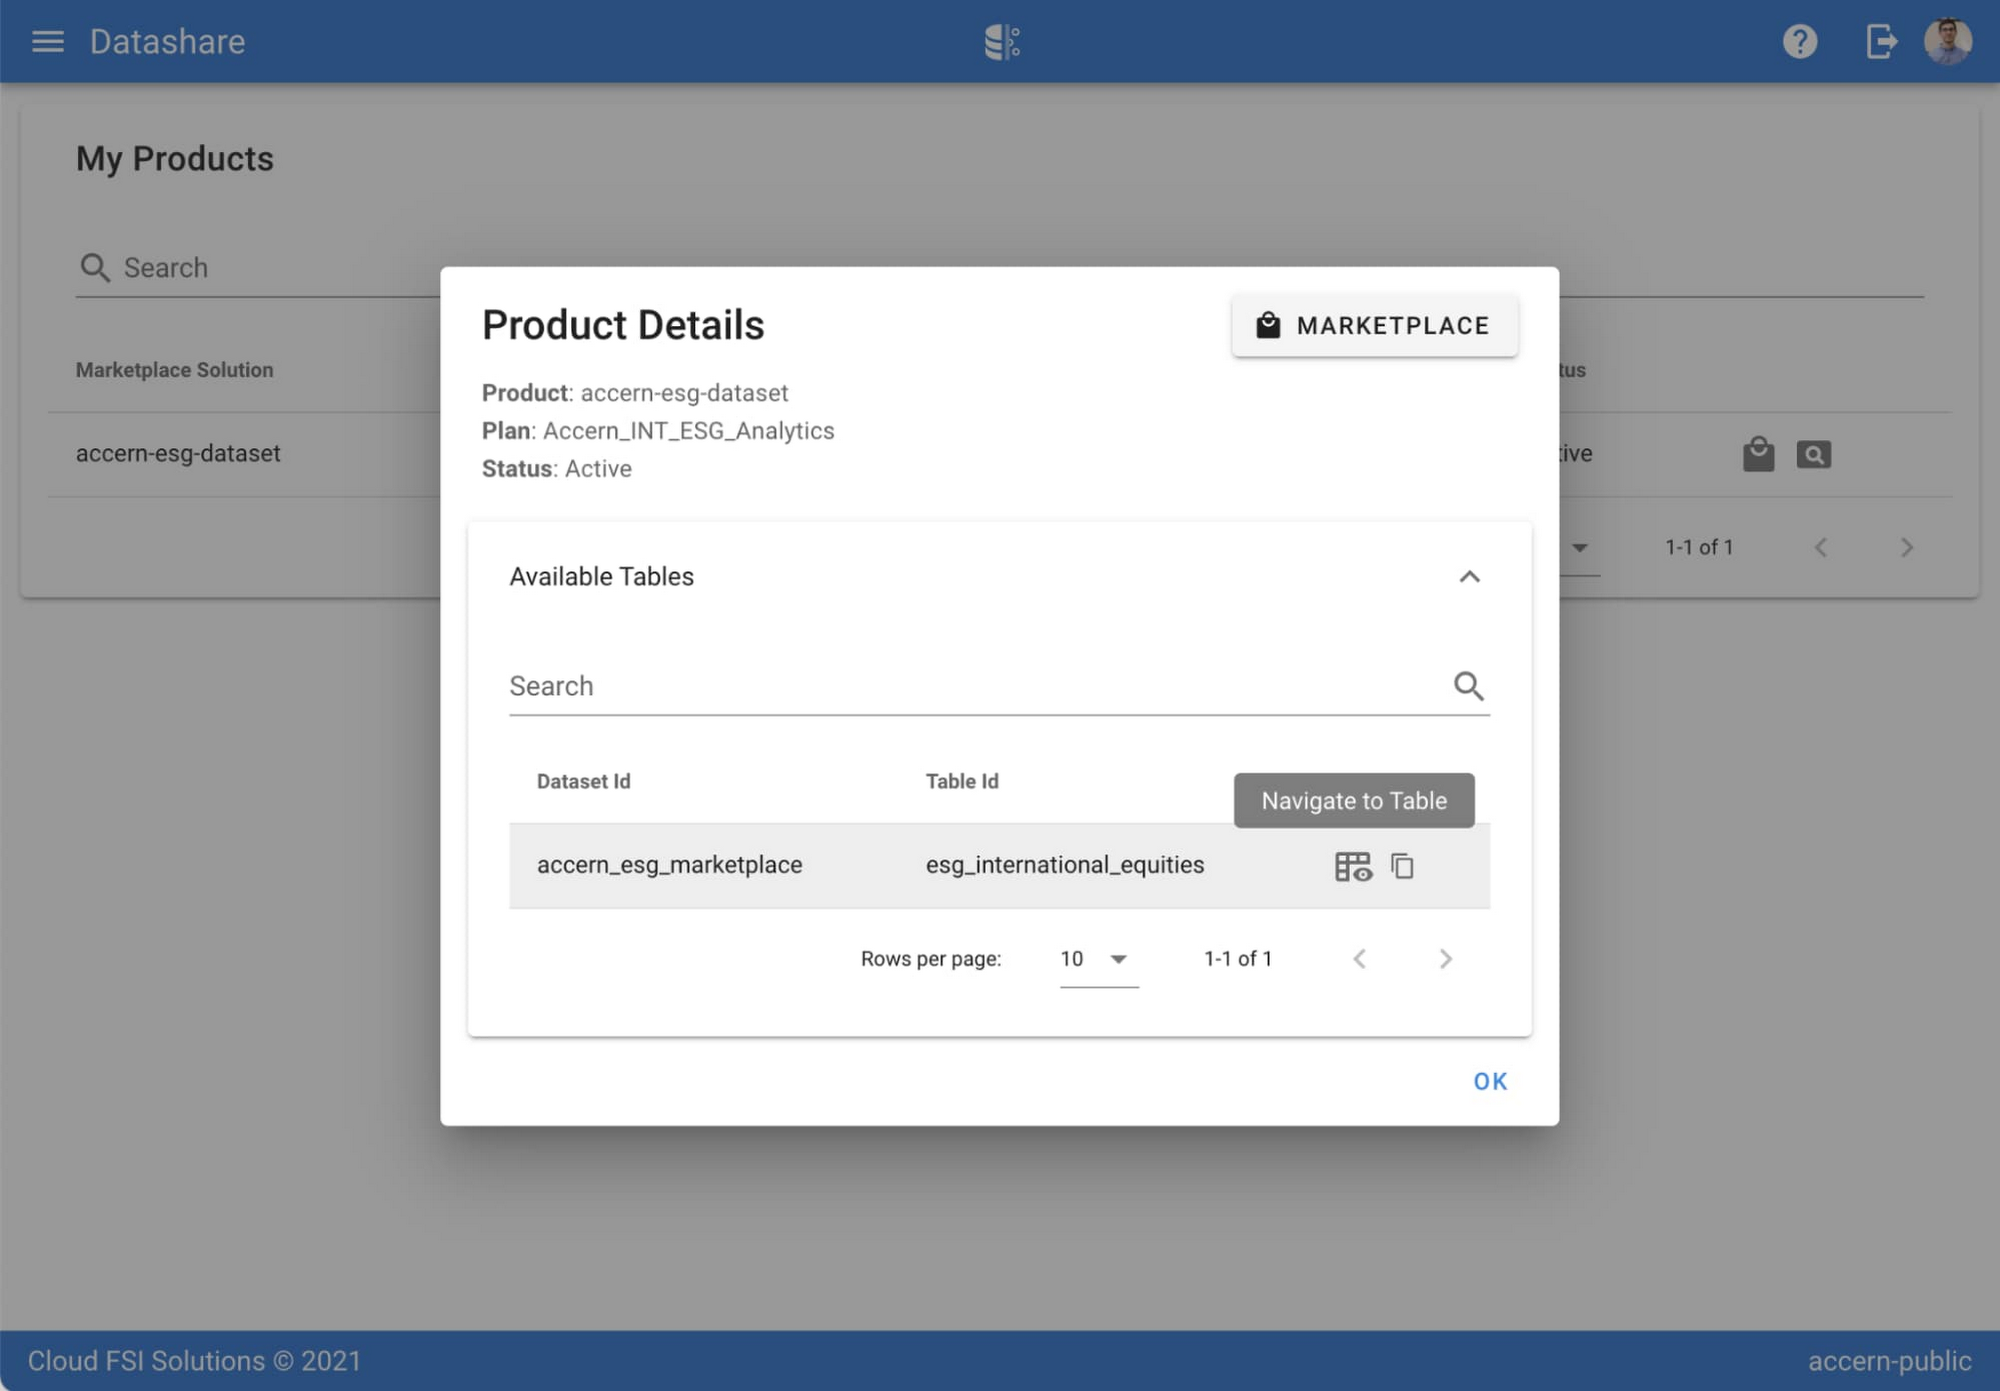Copy the esg_international_equities table id icon
The image size is (2000, 1391).
[1402, 866]
